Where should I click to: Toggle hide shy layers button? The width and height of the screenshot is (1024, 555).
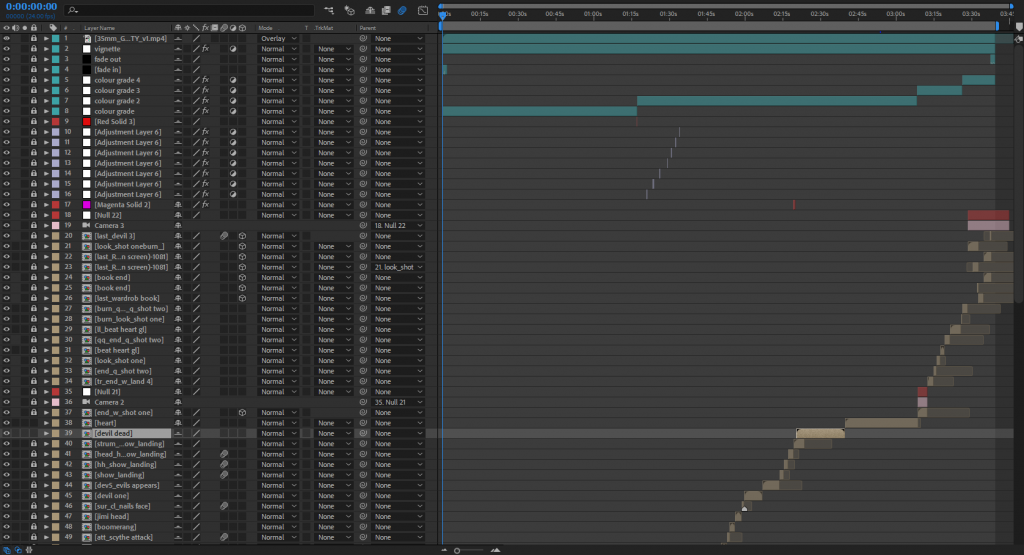[x=370, y=10]
